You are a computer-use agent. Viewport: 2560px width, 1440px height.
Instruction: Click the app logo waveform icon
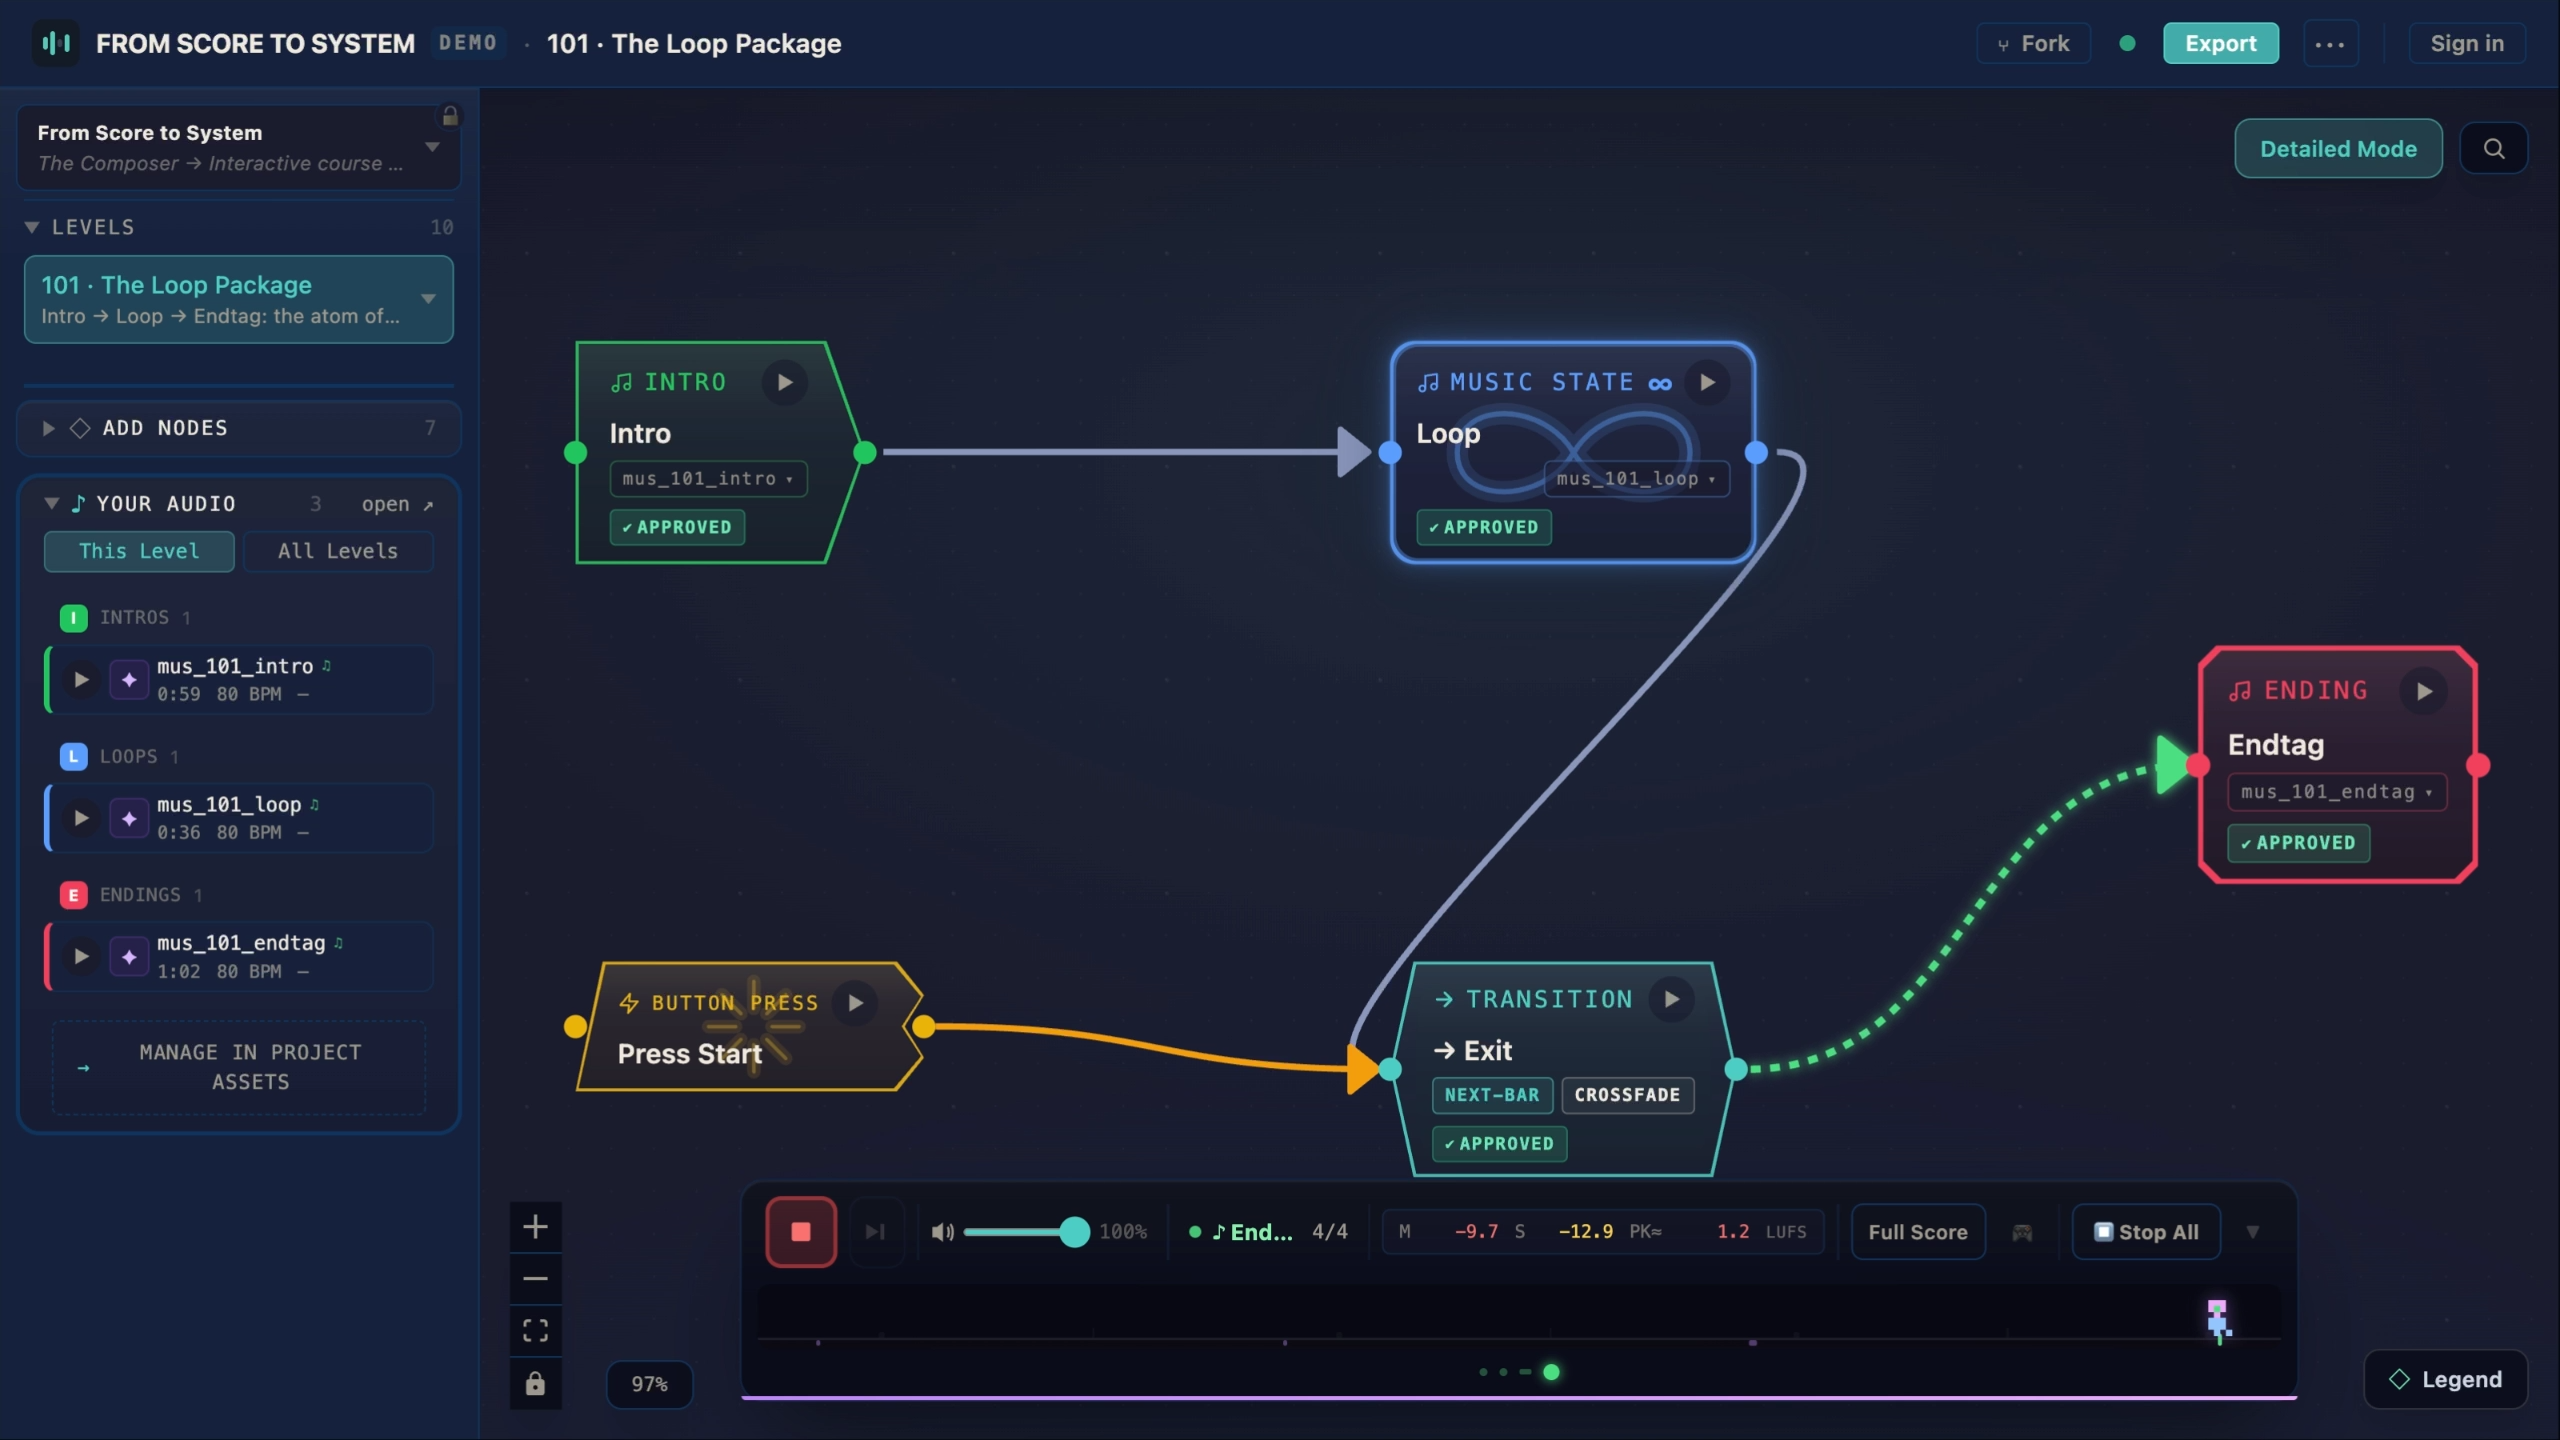tap(56, 43)
